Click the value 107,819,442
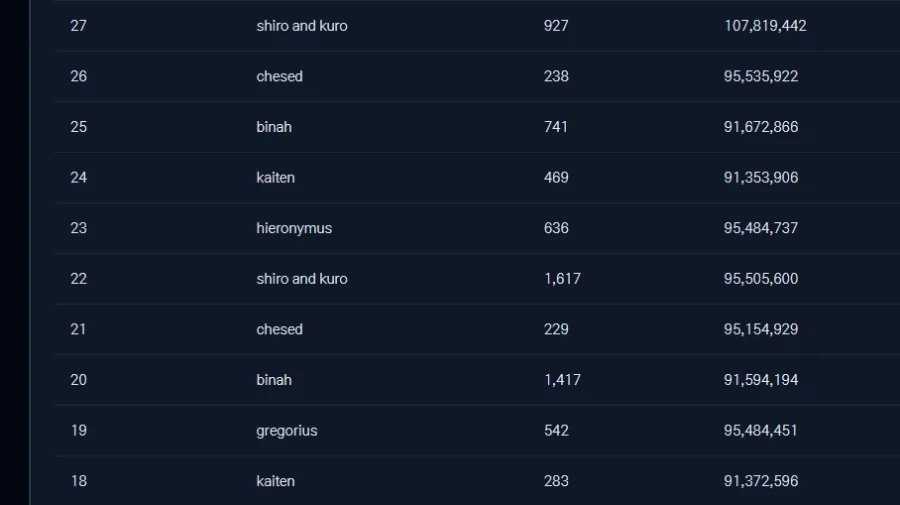 coord(765,26)
